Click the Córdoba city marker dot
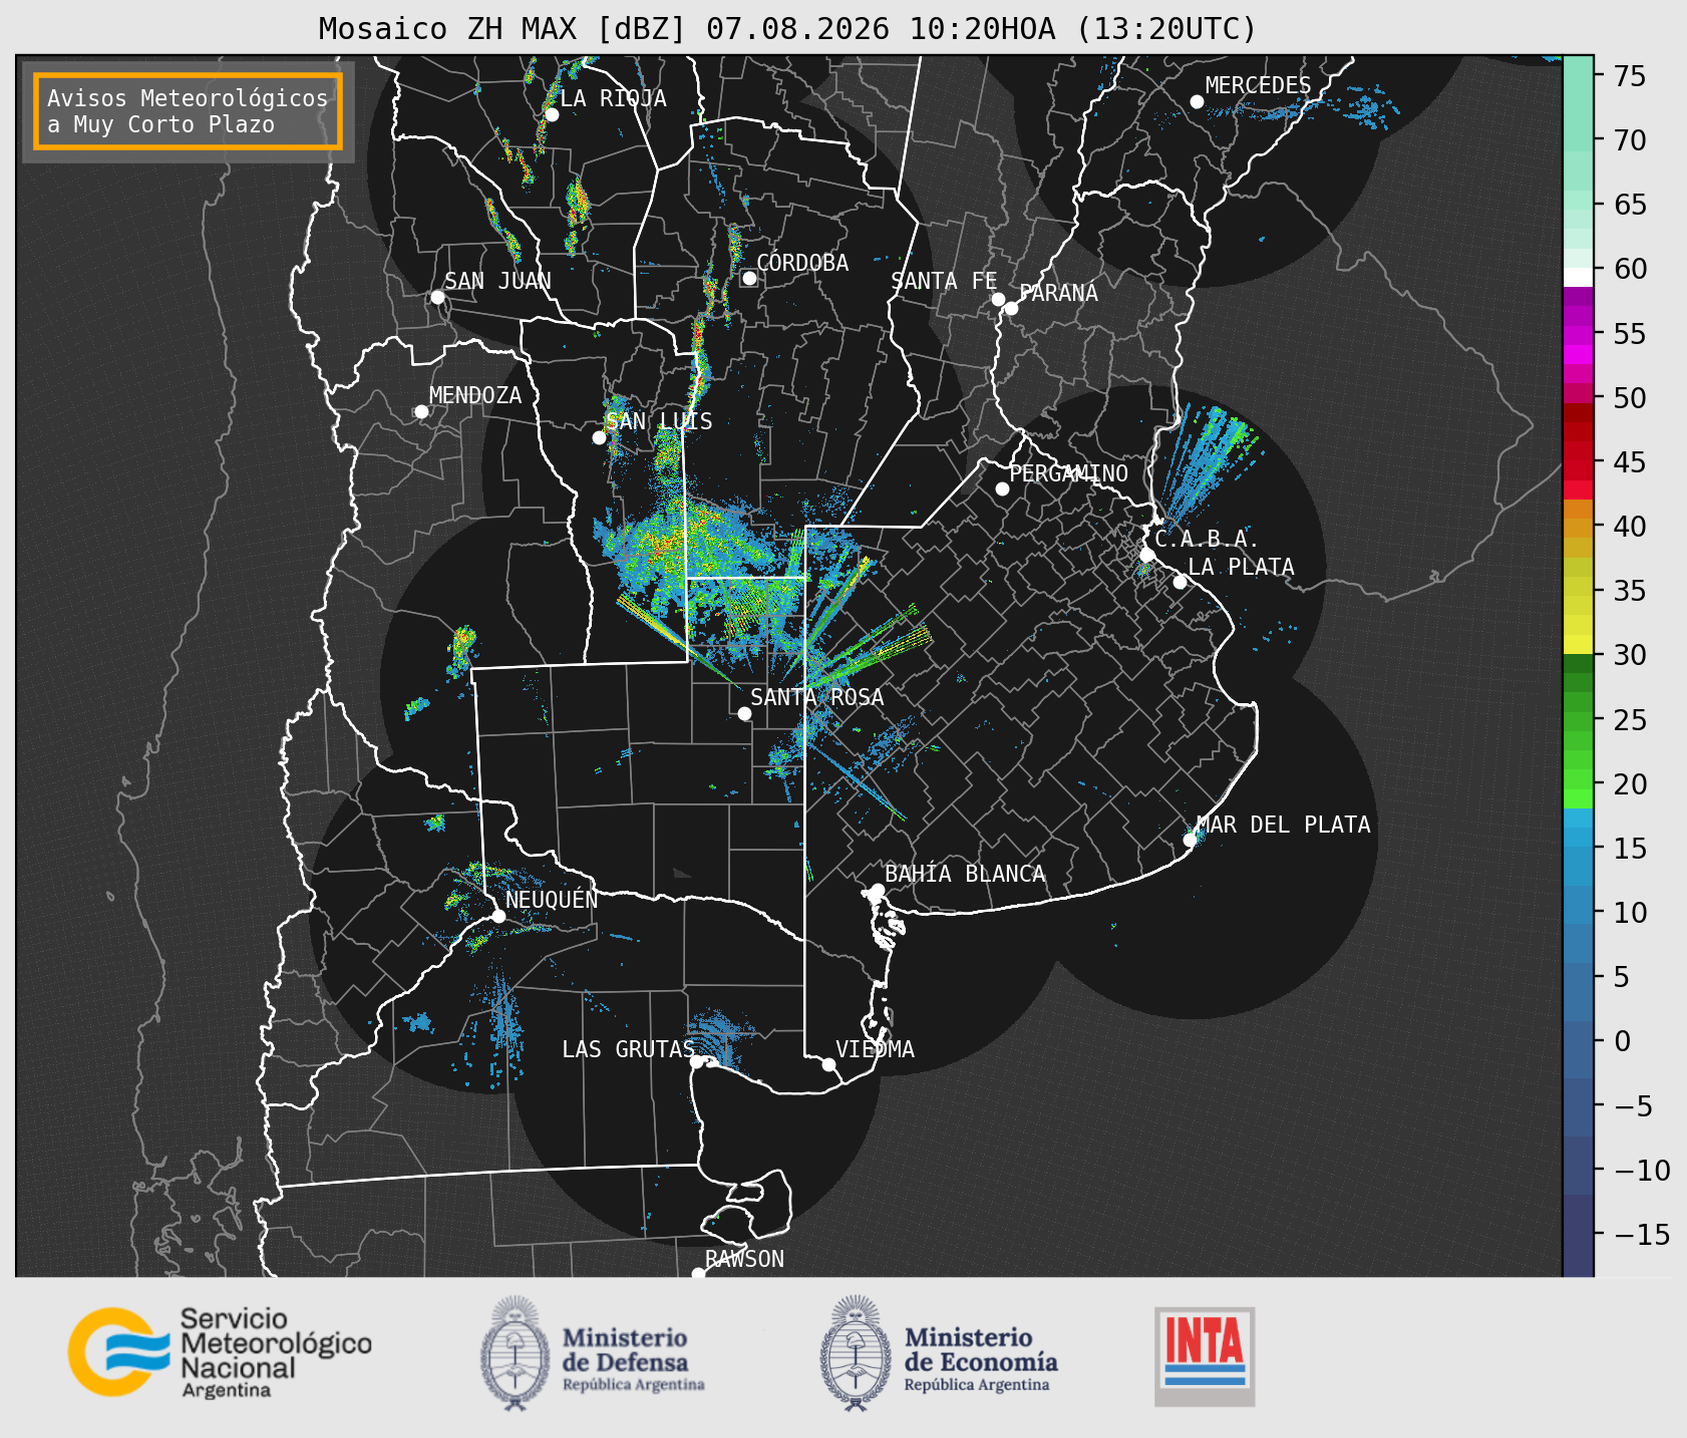Image resolution: width=1687 pixels, height=1438 pixels. pos(749,278)
